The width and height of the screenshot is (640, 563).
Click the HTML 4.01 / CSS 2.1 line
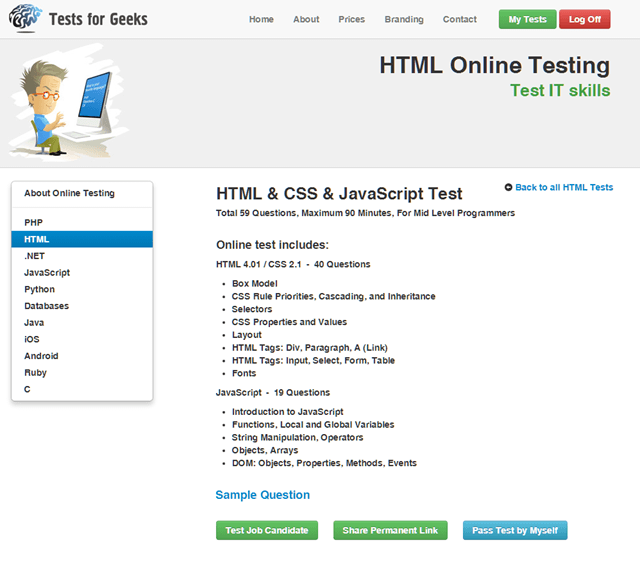(x=293, y=264)
